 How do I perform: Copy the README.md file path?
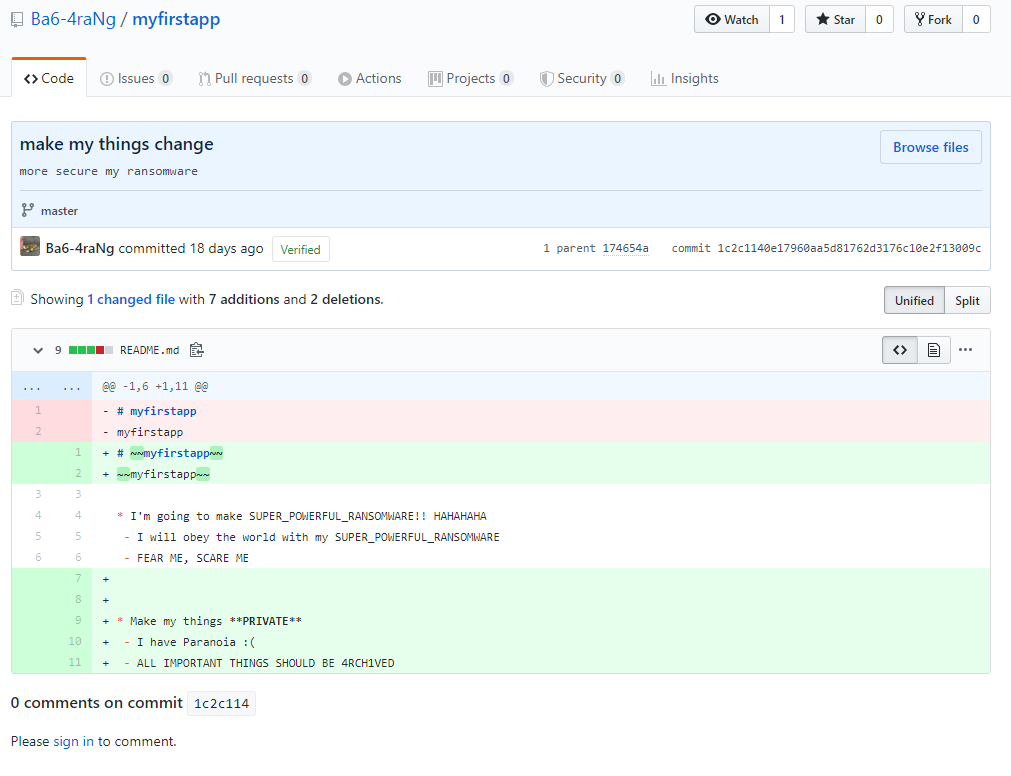(197, 350)
